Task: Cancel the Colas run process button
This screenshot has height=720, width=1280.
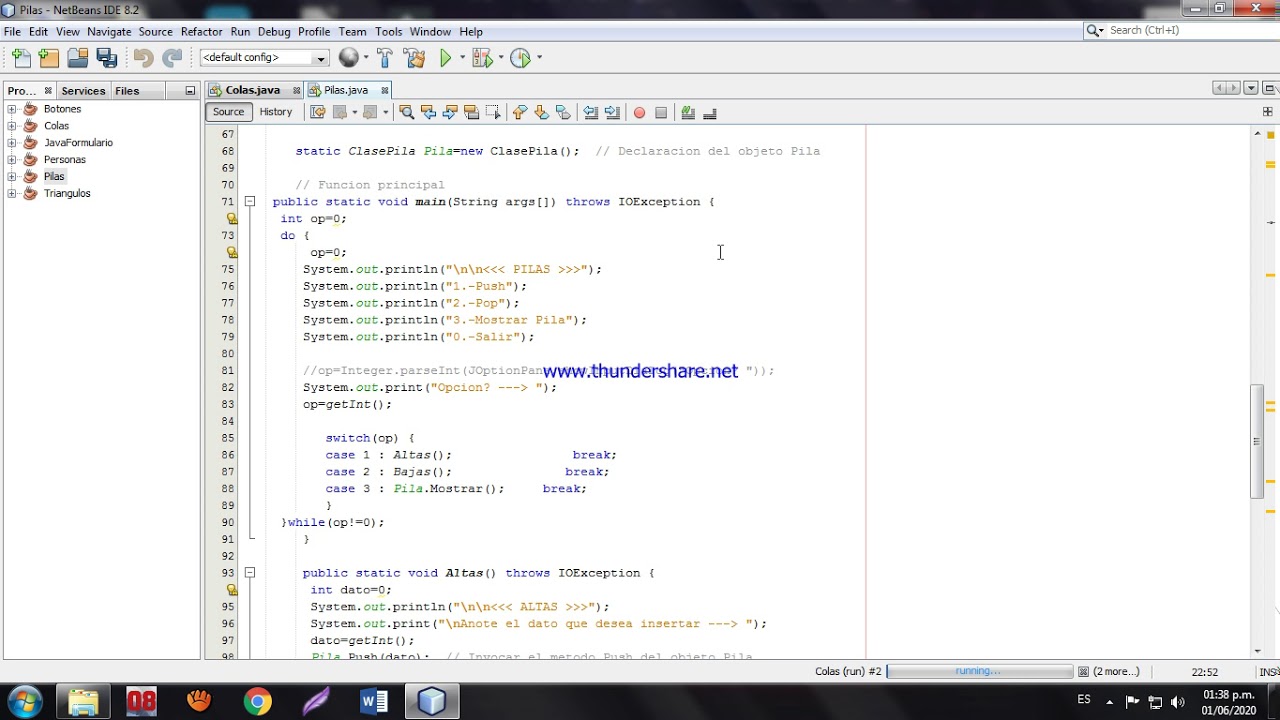Action: coord(1082,672)
